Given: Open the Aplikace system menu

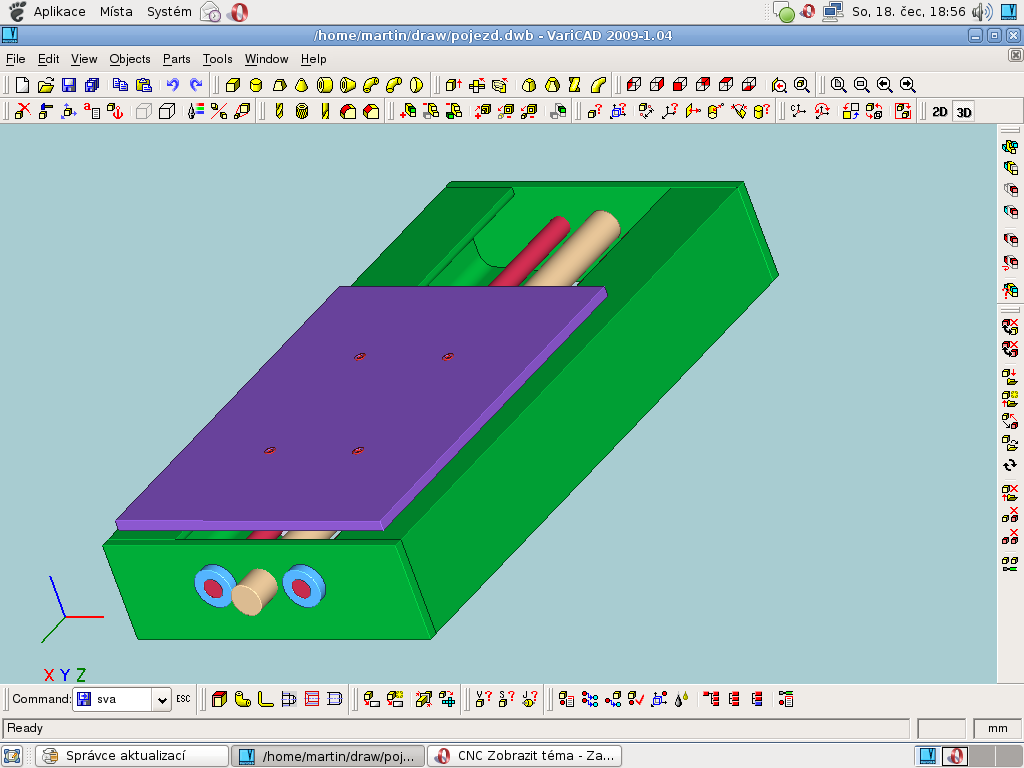Looking at the screenshot, I should tap(59, 12).
